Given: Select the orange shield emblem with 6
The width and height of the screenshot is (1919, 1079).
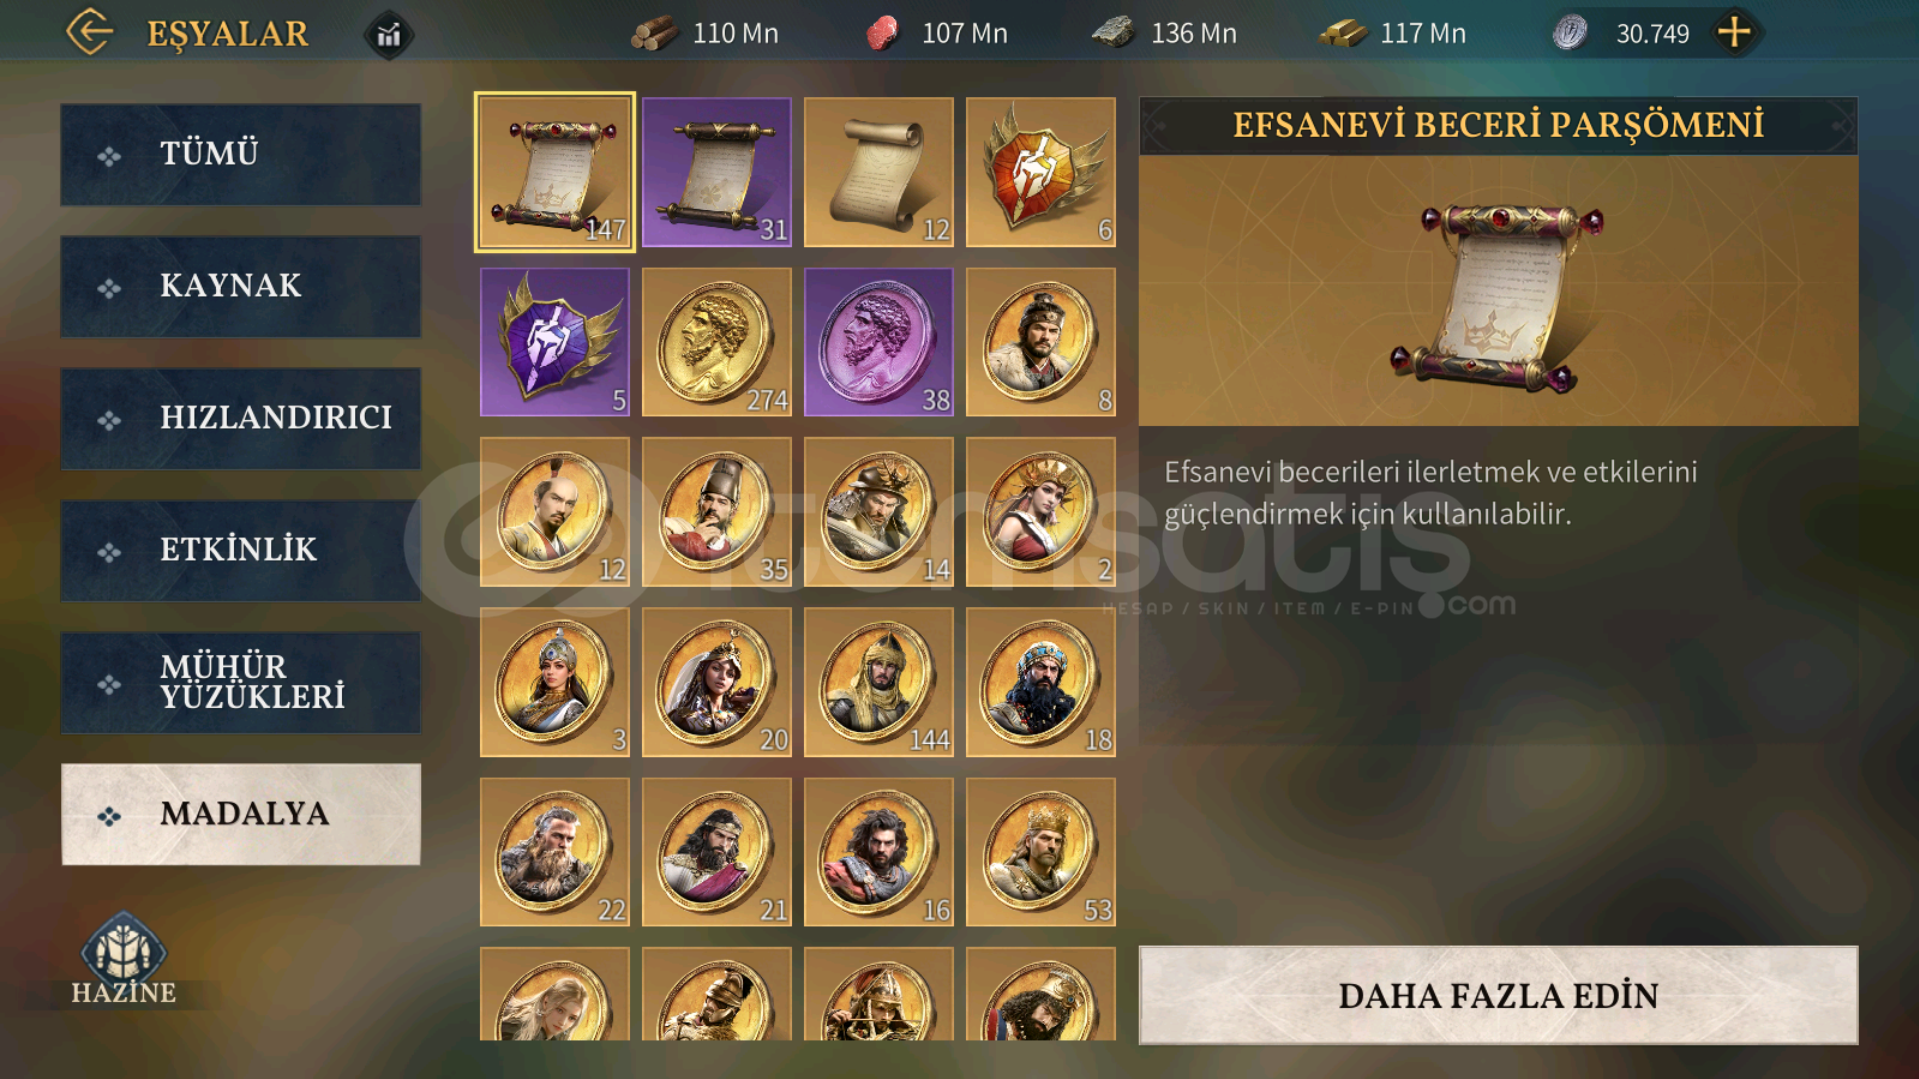Looking at the screenshot, I should pyautogui.click(x=1040, y=172).
